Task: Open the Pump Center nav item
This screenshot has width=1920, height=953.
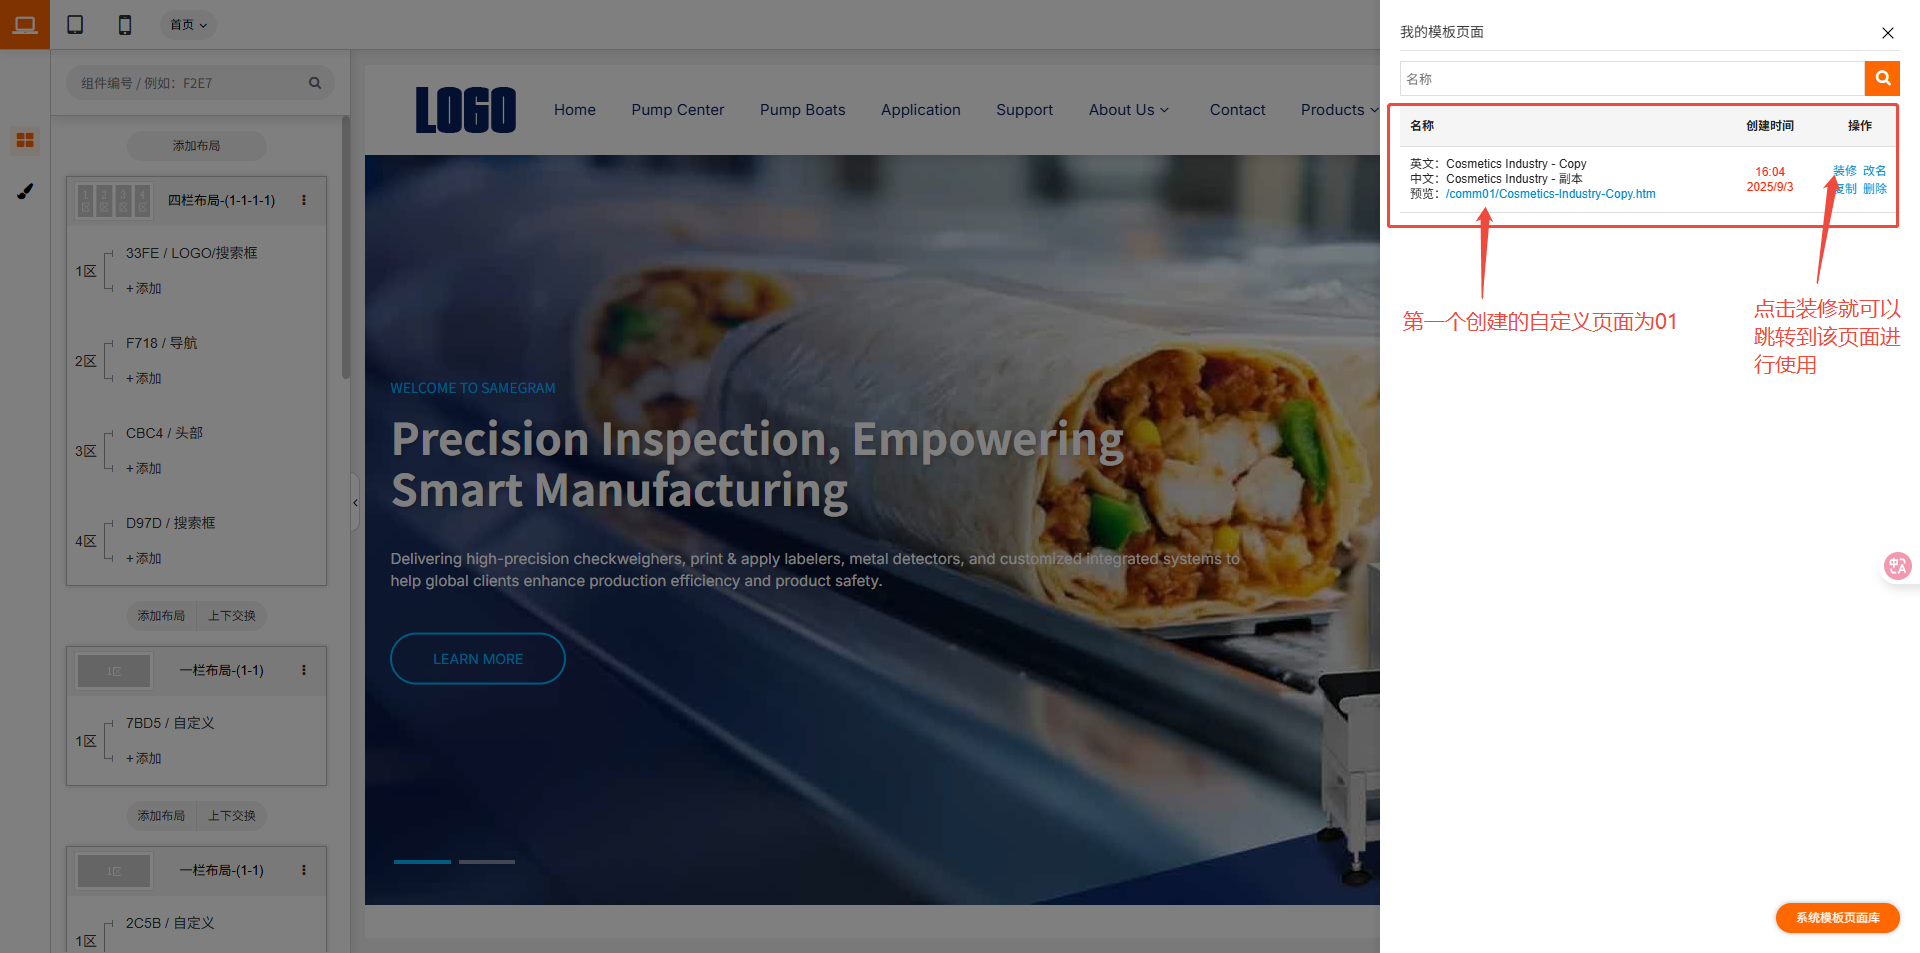Action: pyautogui.click(x=678, y=110)
